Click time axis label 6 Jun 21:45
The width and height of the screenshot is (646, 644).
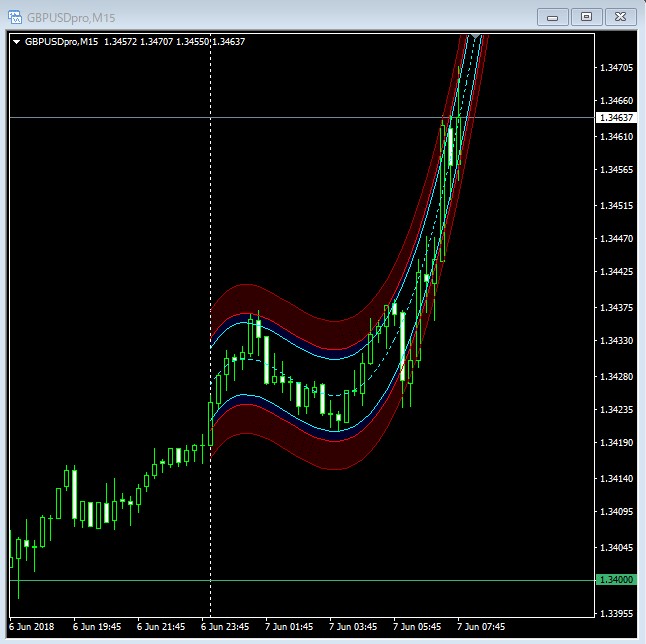[161, 627]
